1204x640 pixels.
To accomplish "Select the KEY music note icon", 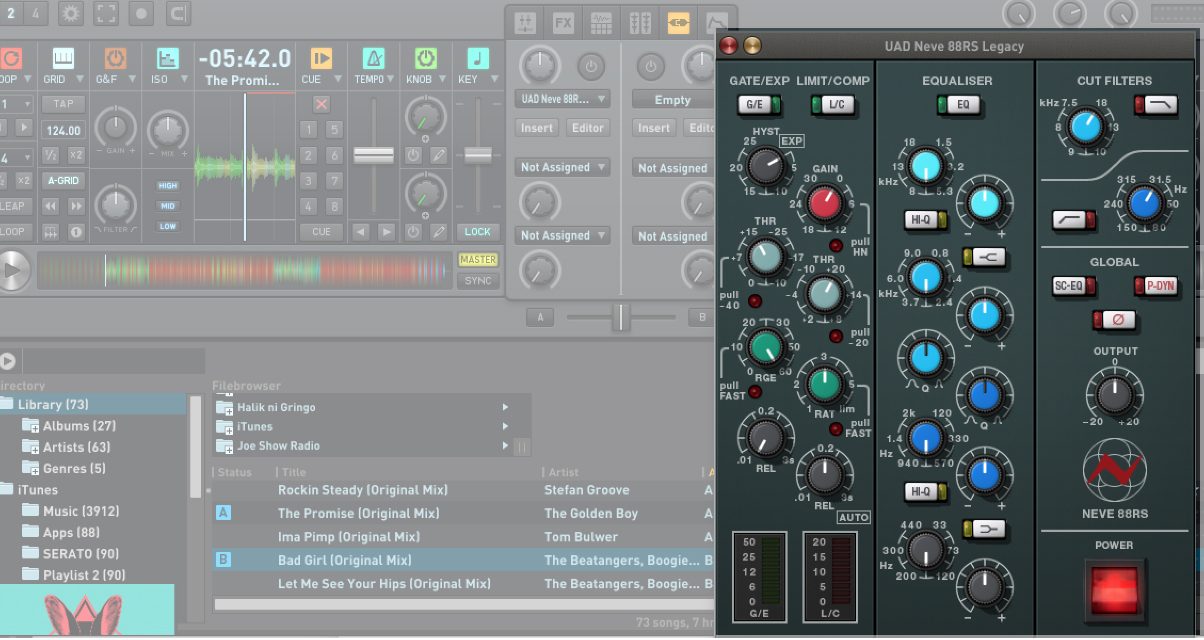I will (x=478, y=58).
